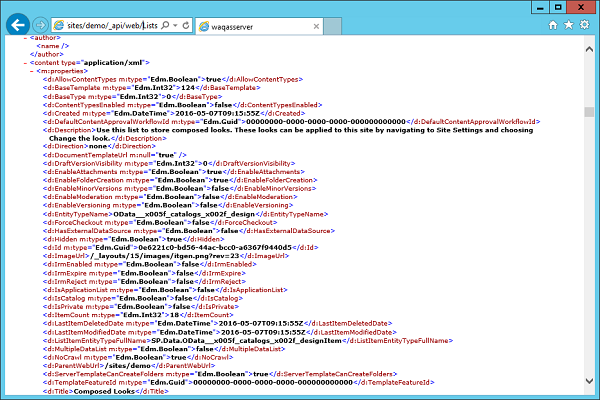Refresh the page with reload icon

pyautogui.click(x=186, y=25)
